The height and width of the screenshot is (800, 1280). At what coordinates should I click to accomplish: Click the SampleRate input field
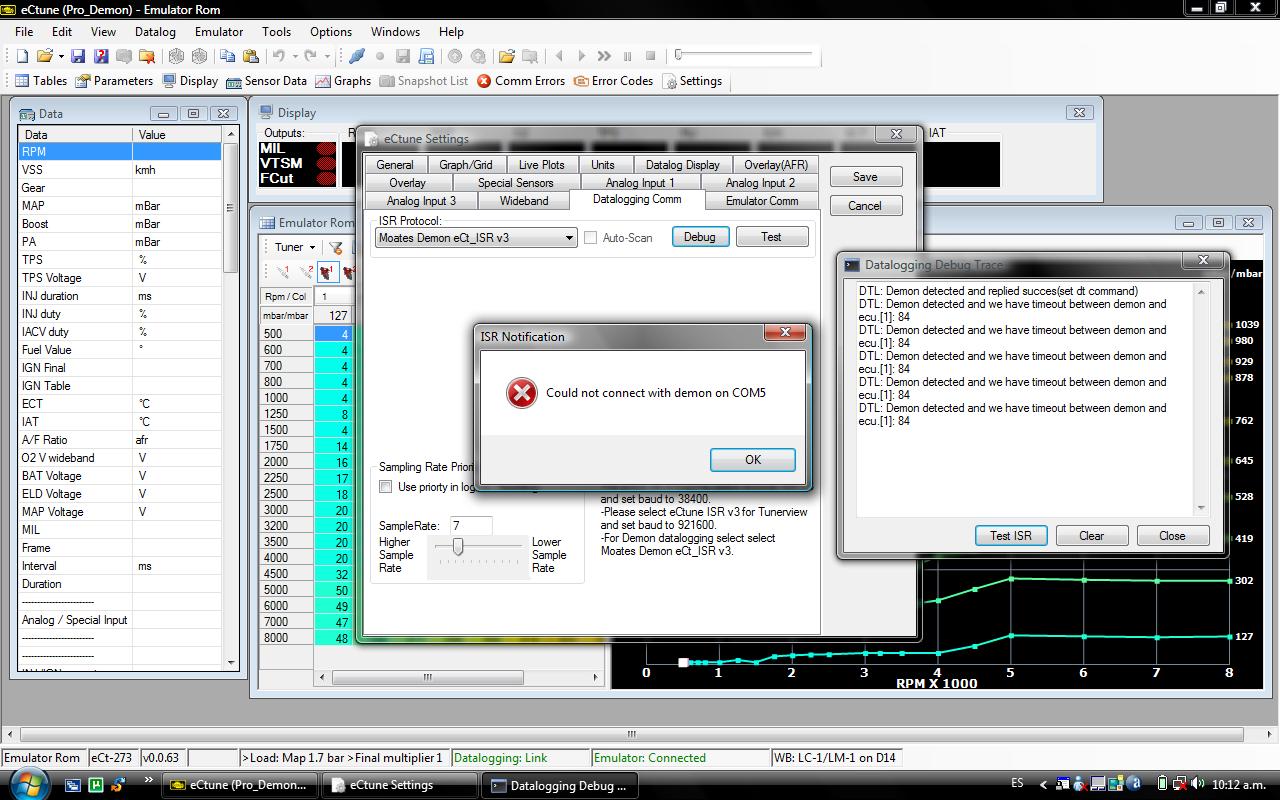pyautogui.click(x=471, y=525)
